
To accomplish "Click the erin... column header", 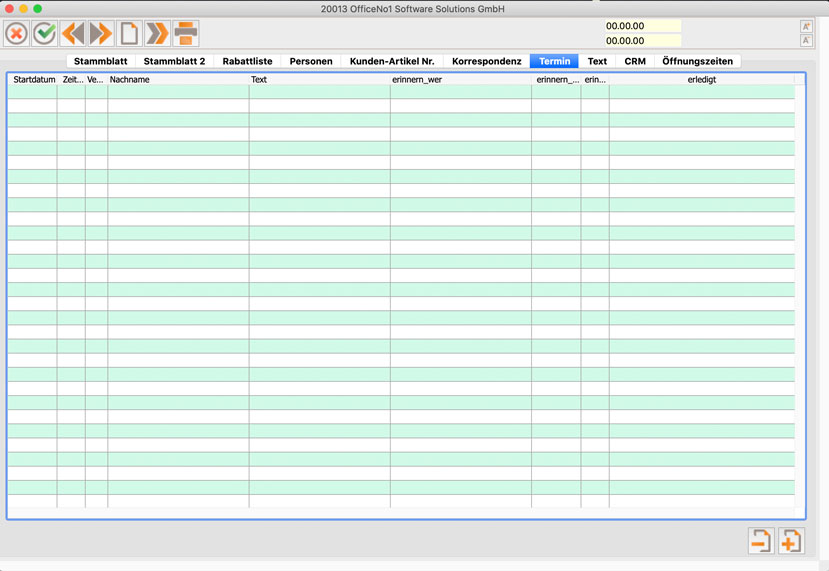I will pos(595,79).
